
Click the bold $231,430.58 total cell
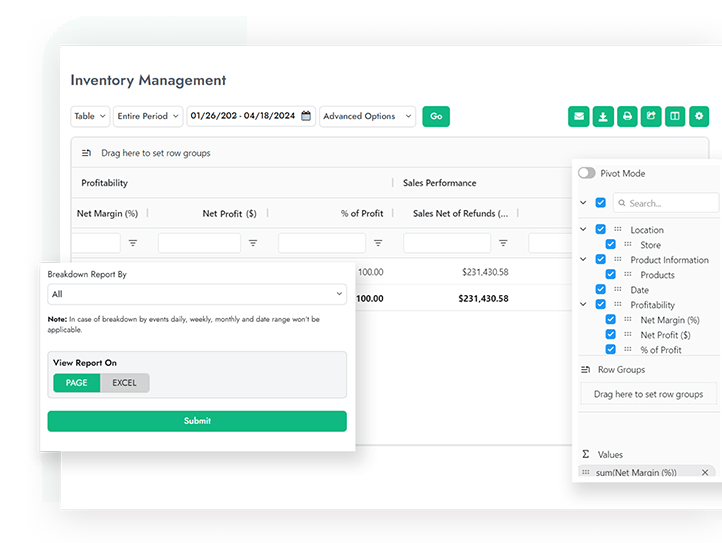tap(483, 298)
